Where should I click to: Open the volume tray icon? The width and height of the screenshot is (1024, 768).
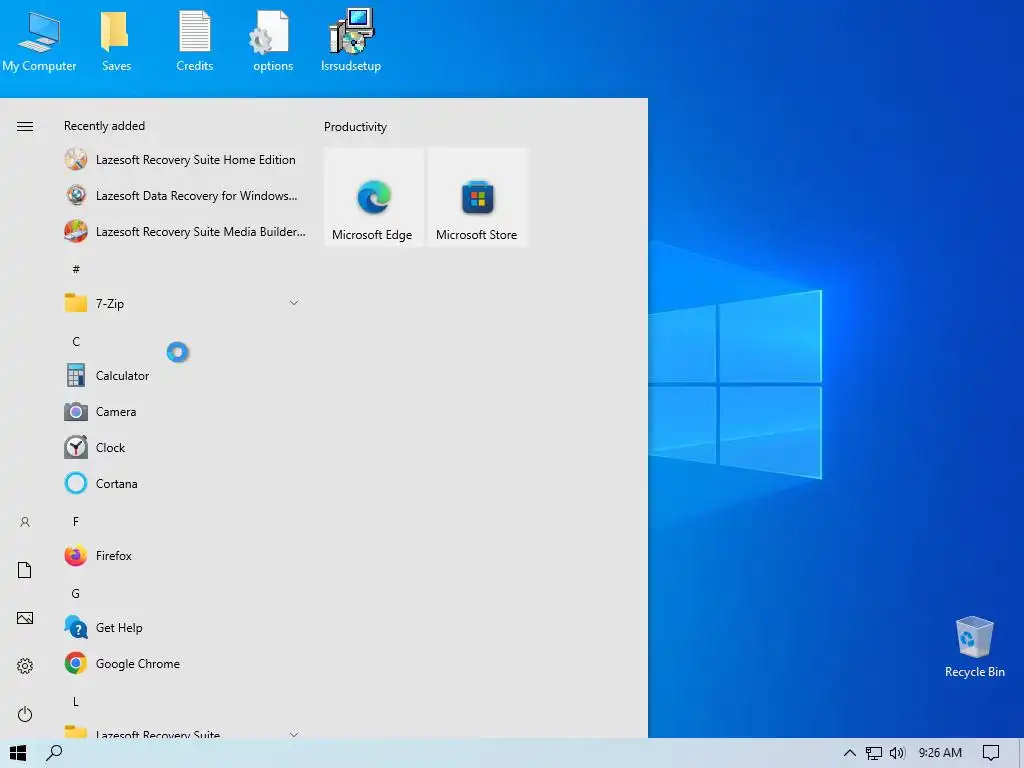coord(897,753)
